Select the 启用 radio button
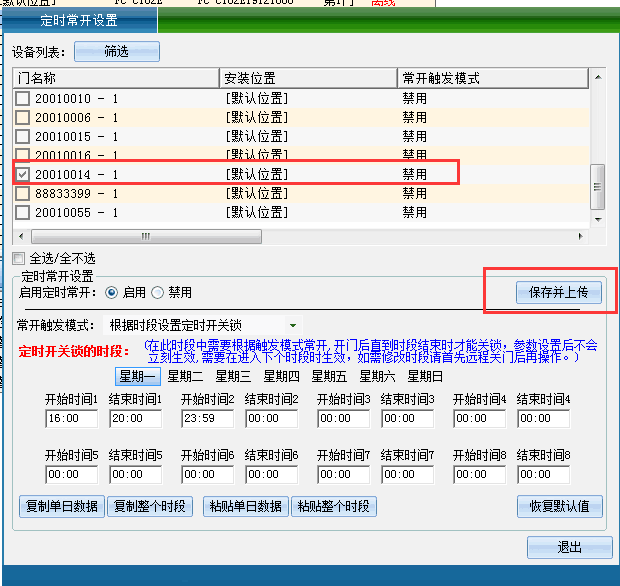Viewport: 620px width, 586px height. pyautogui.click(x=111, y=292)
